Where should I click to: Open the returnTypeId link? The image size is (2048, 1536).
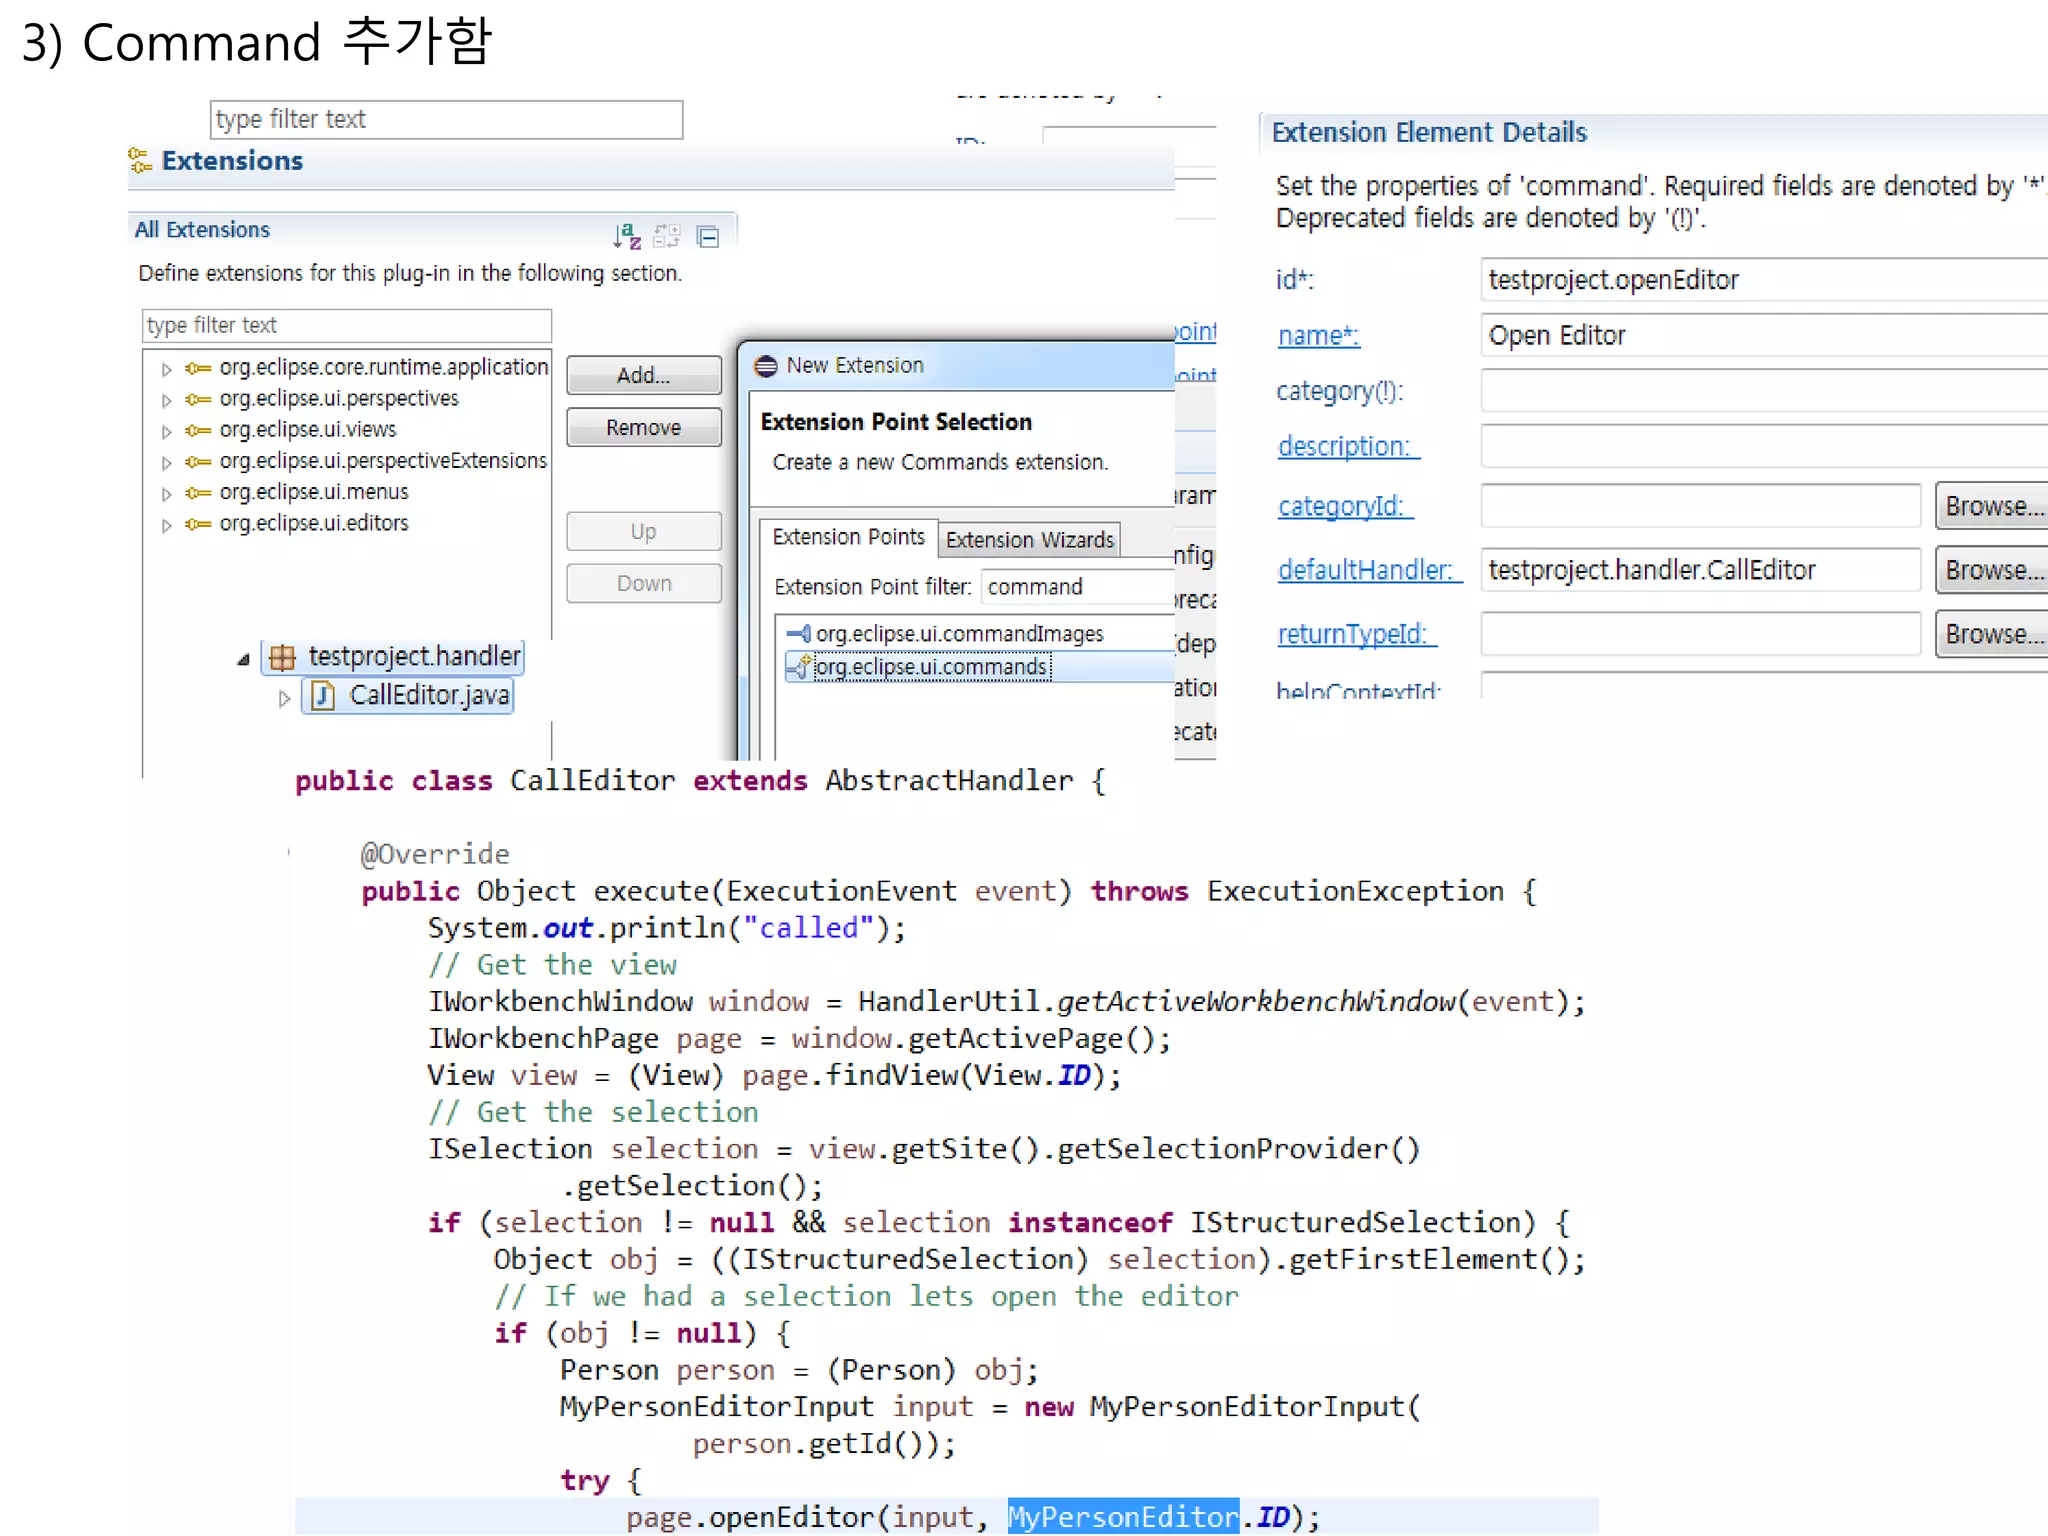click(x=1356, y=634)
